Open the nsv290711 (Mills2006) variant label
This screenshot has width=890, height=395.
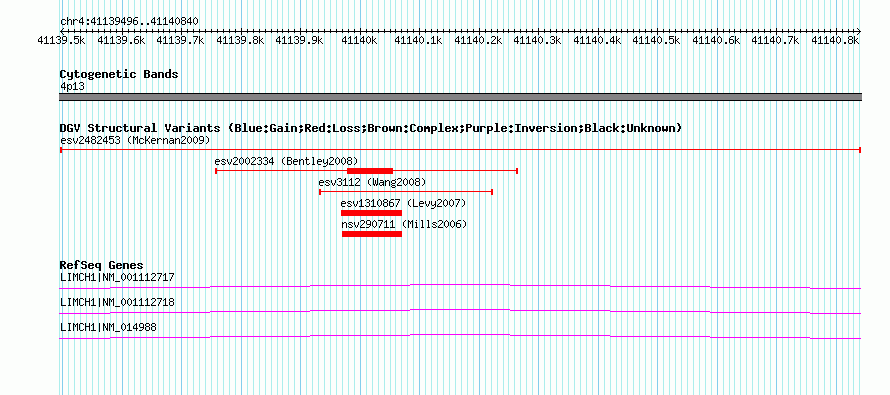(x=404, y=224)
